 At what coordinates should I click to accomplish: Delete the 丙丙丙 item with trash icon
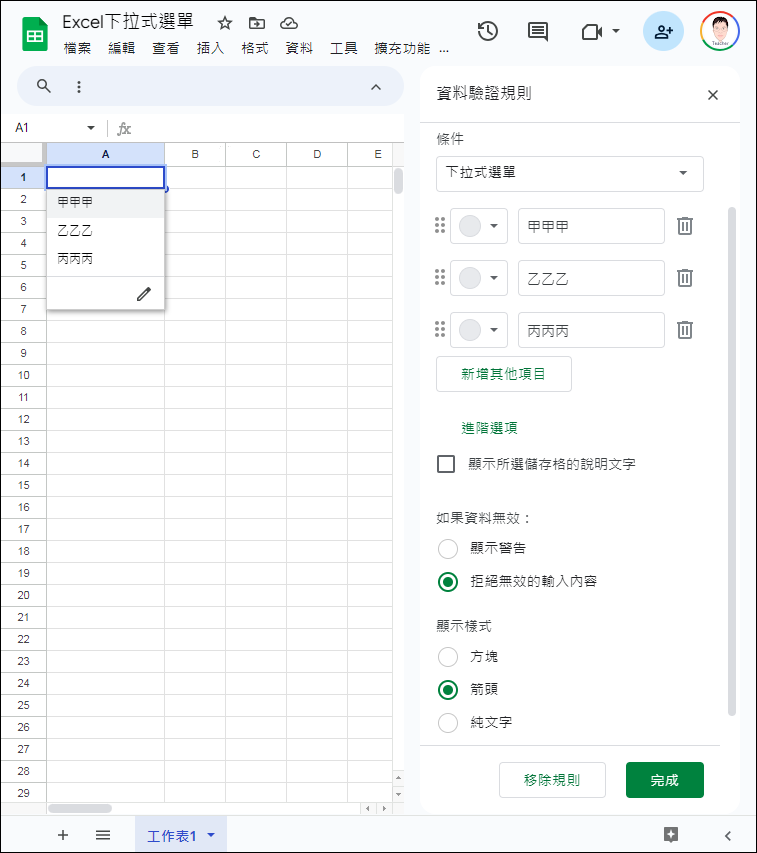pyautogui.click(x=685, y=330)
